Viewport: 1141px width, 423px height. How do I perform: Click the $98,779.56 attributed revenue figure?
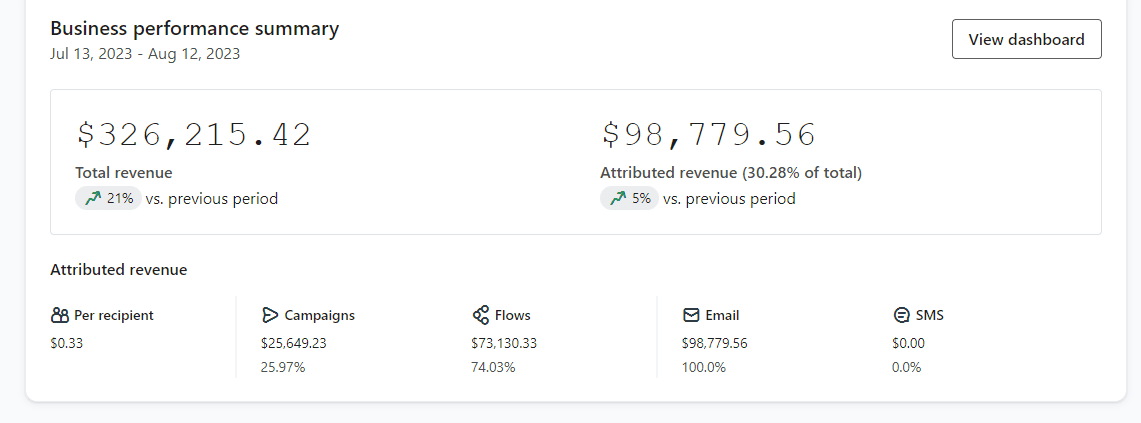coord(708,135)
